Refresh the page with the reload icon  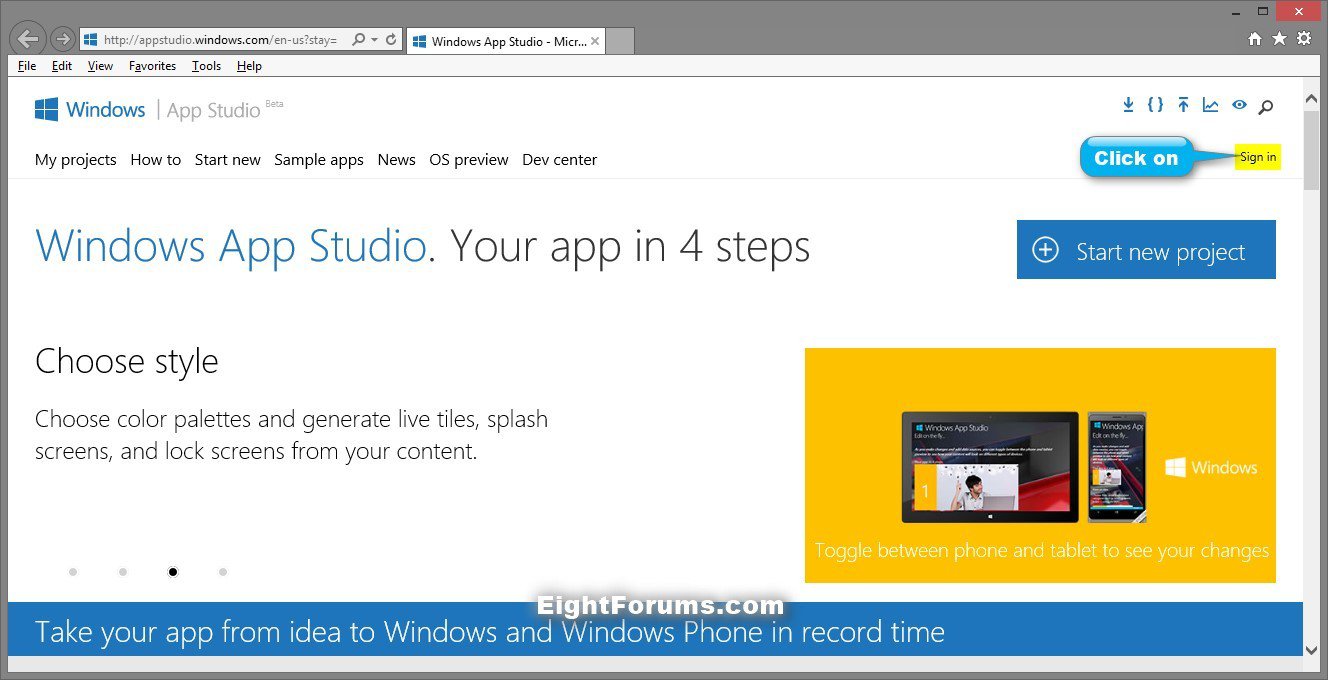[391, 40]
